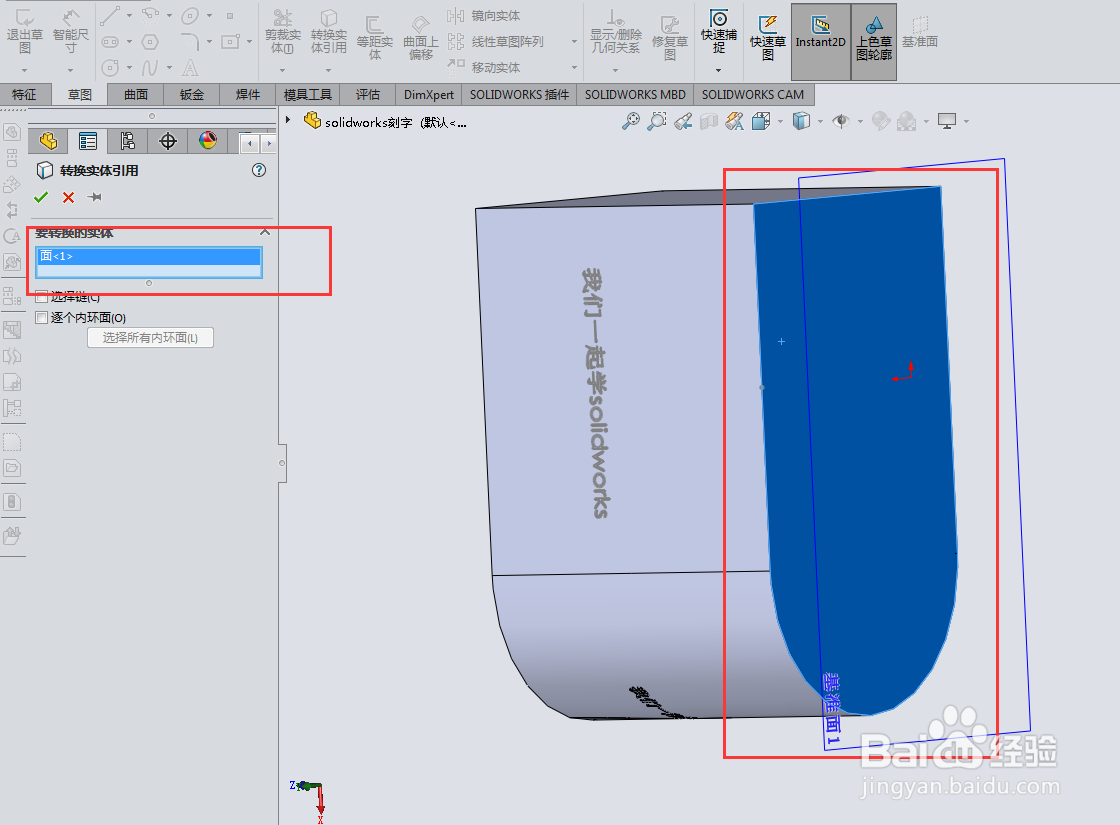Select the Straight Slot sketch tool
The height and width of the screenshot is (825, 1120).
click(x=110, y=41)
